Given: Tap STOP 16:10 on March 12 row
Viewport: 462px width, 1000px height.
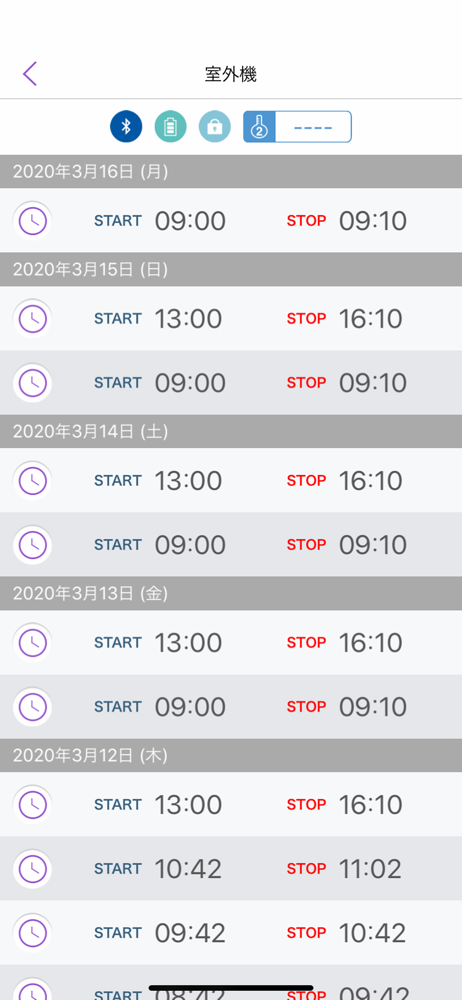Looking at the screenshot, I should pyautogui.click(x=345, y=804).
